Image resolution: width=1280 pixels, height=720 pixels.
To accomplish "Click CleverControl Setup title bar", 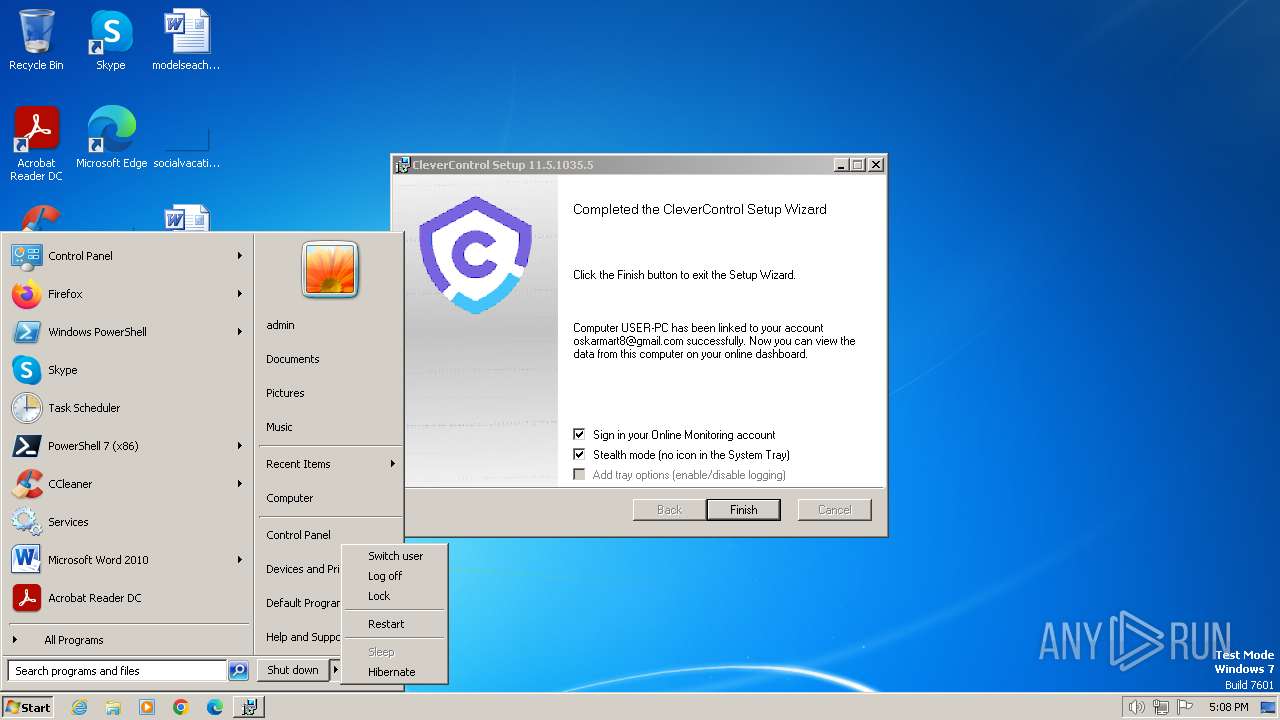I will 612,165.
